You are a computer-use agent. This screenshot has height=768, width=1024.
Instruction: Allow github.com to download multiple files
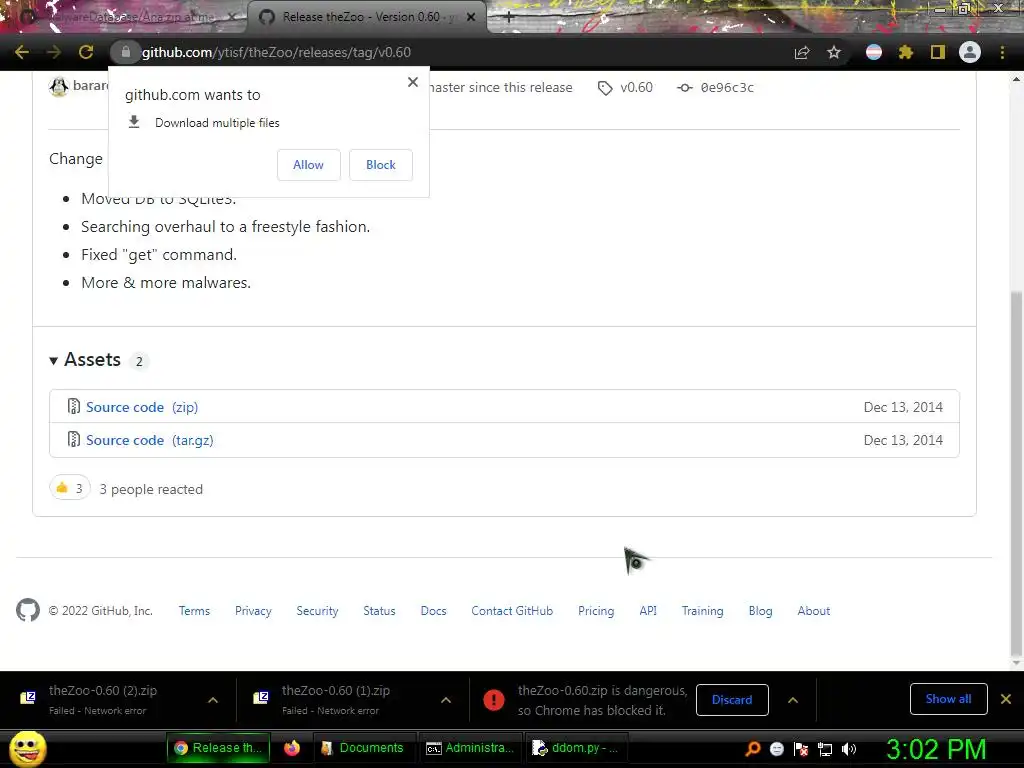click(308, 165)
